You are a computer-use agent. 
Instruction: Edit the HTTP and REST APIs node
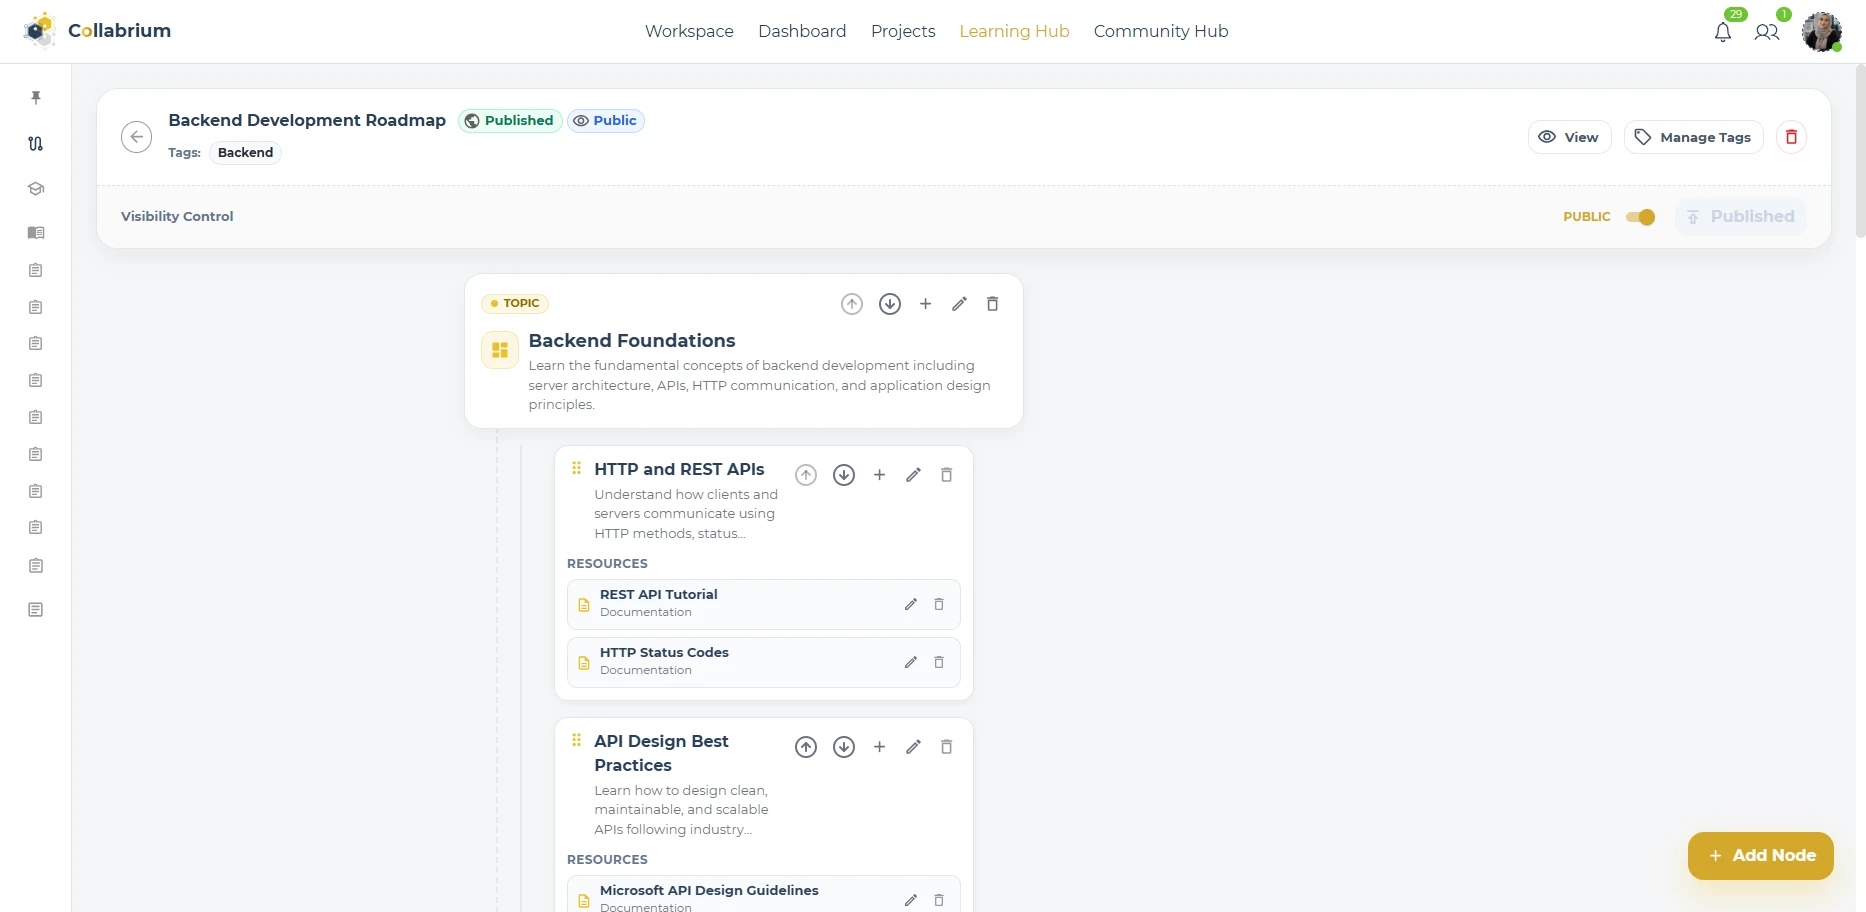[913, 475]
